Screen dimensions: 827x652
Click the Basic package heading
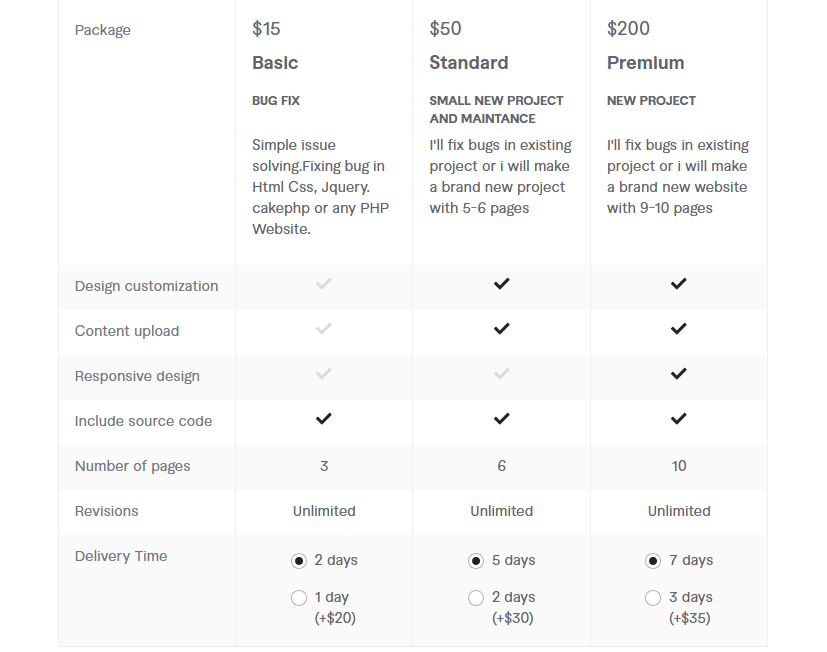click(x=275, y=63)
